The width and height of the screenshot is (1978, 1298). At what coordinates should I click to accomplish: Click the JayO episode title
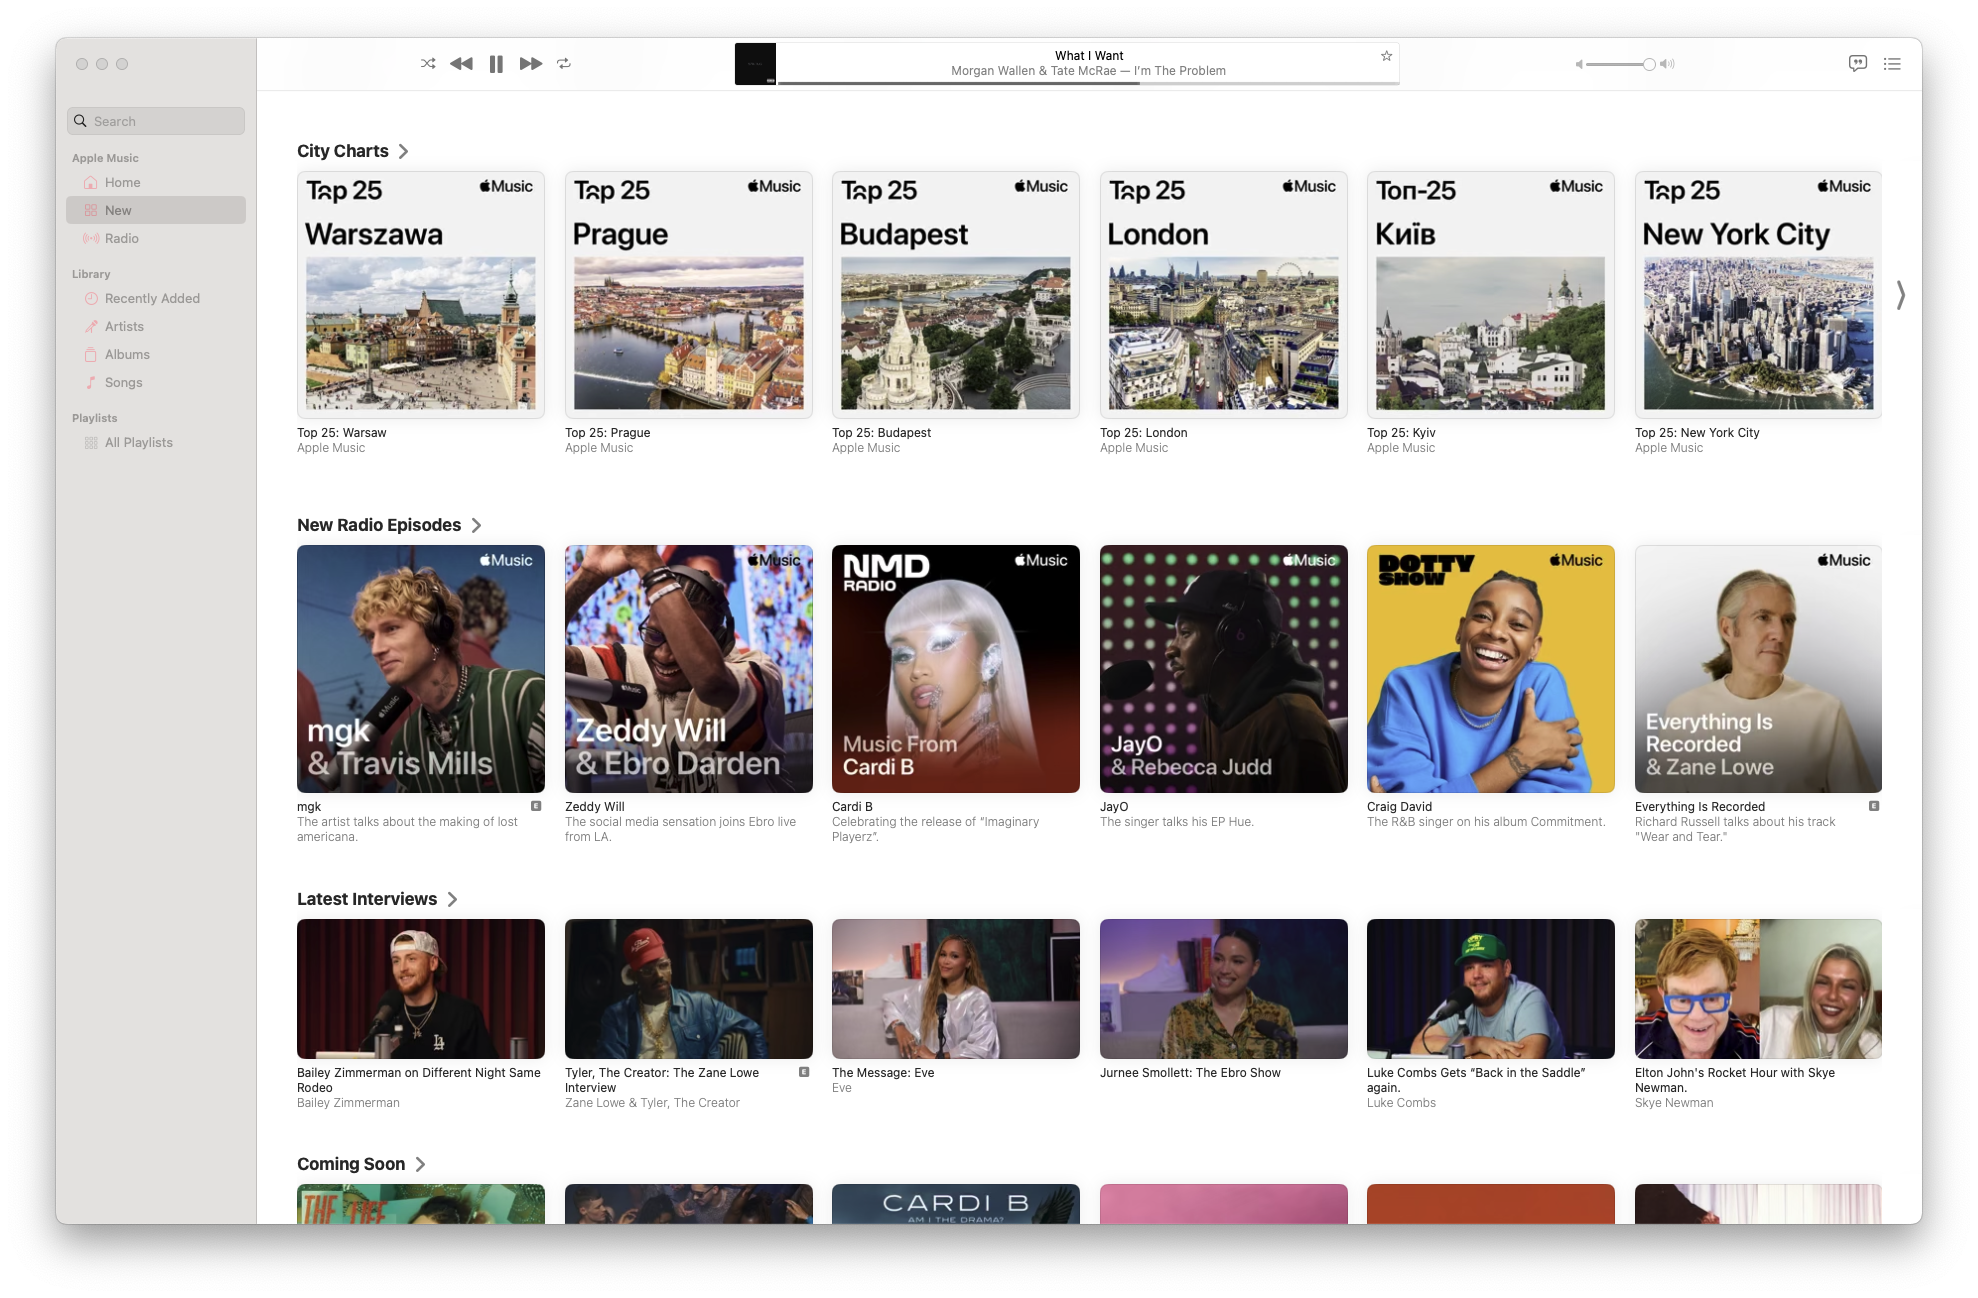pyautogui.click(x=1114, y=807)
